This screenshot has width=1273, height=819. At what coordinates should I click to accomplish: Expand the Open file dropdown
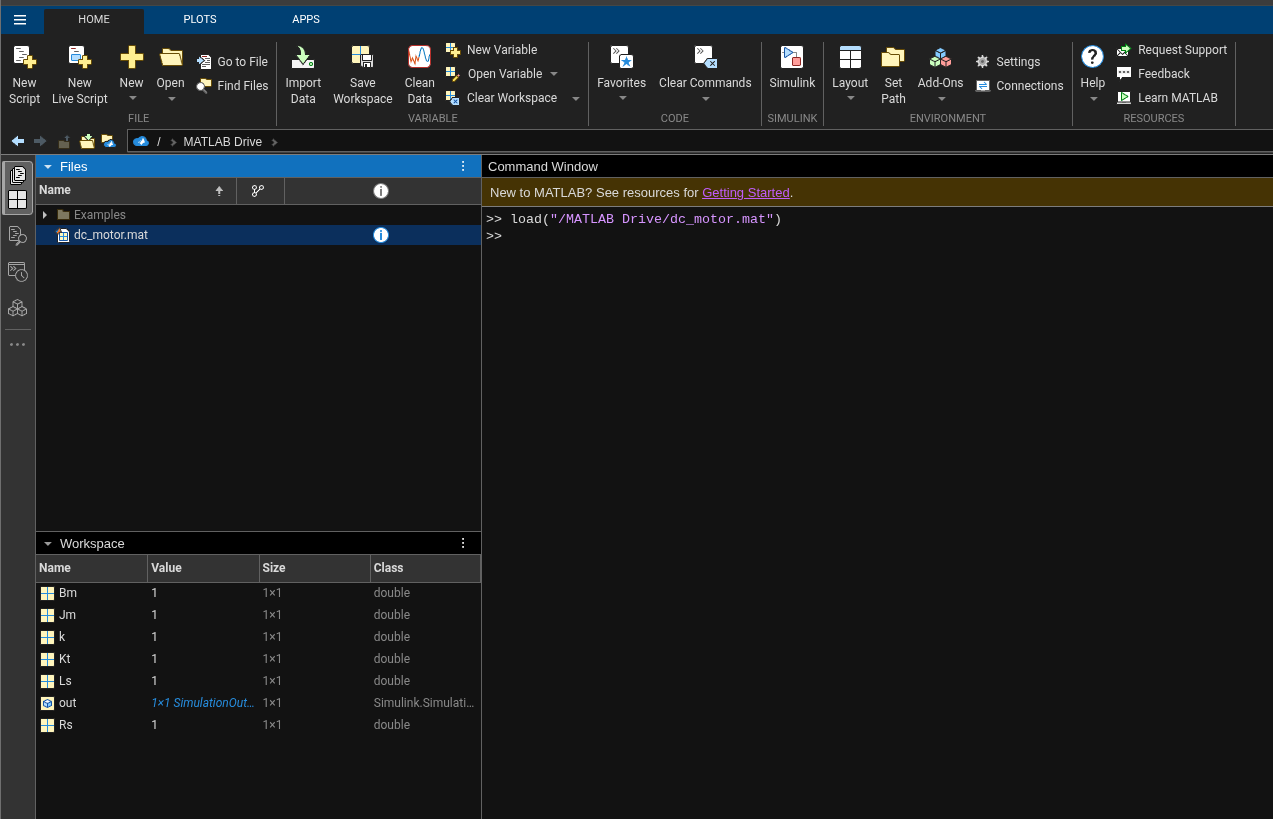pyautogui.click(x=171, y=97)
